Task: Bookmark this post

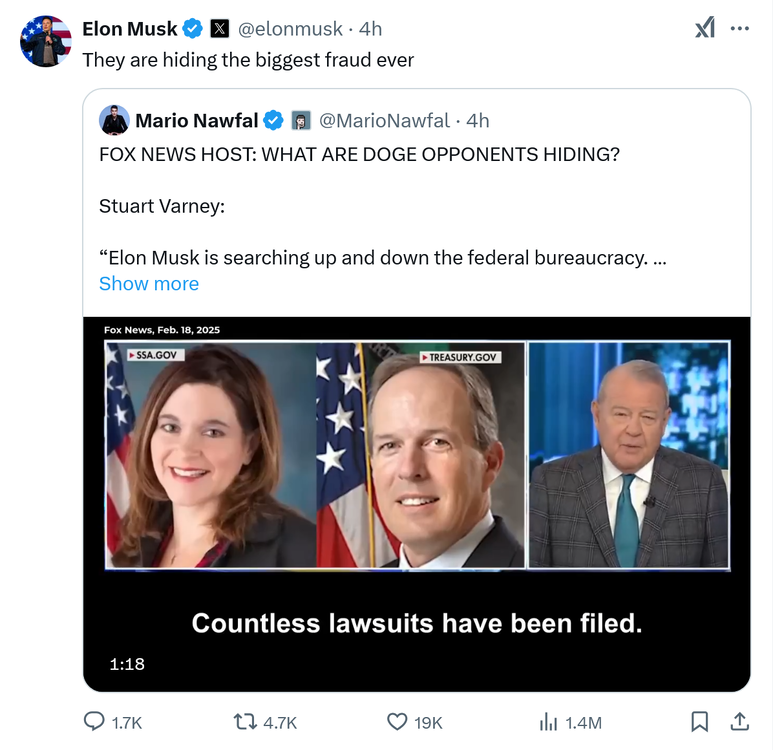Action: point(700,721)
